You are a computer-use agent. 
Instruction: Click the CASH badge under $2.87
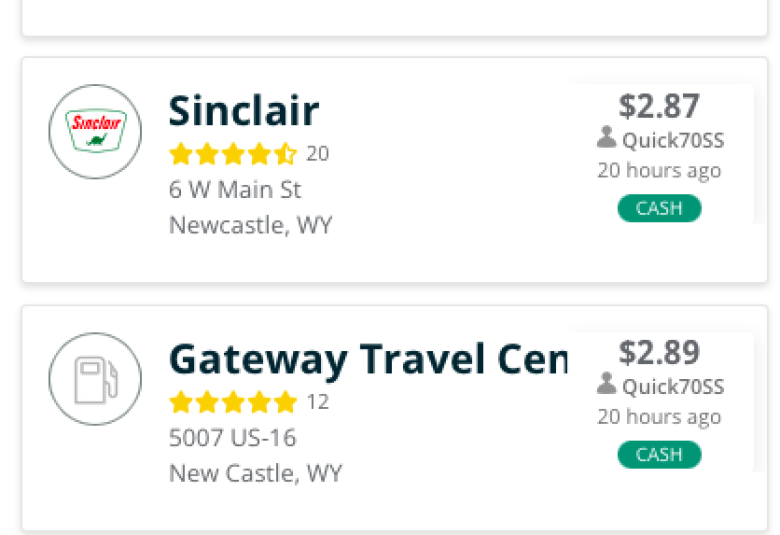659,208
